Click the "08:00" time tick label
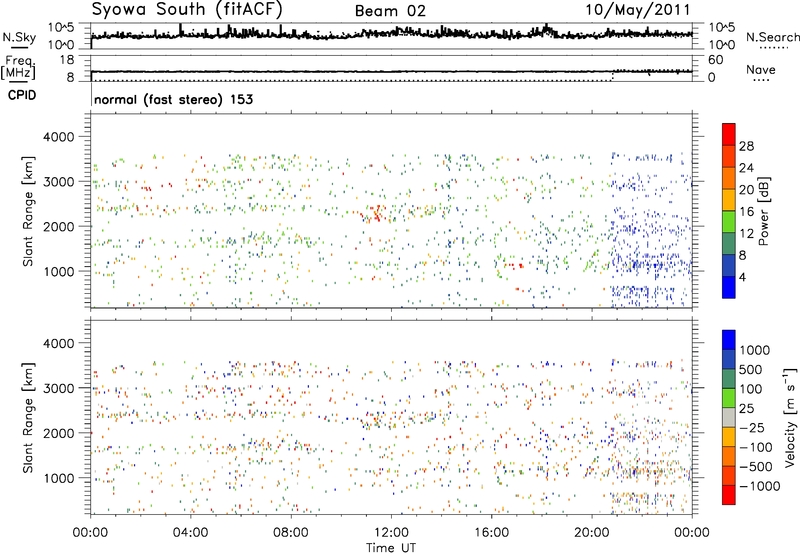This screenshot has width=800, height=554. coord(291,533)
